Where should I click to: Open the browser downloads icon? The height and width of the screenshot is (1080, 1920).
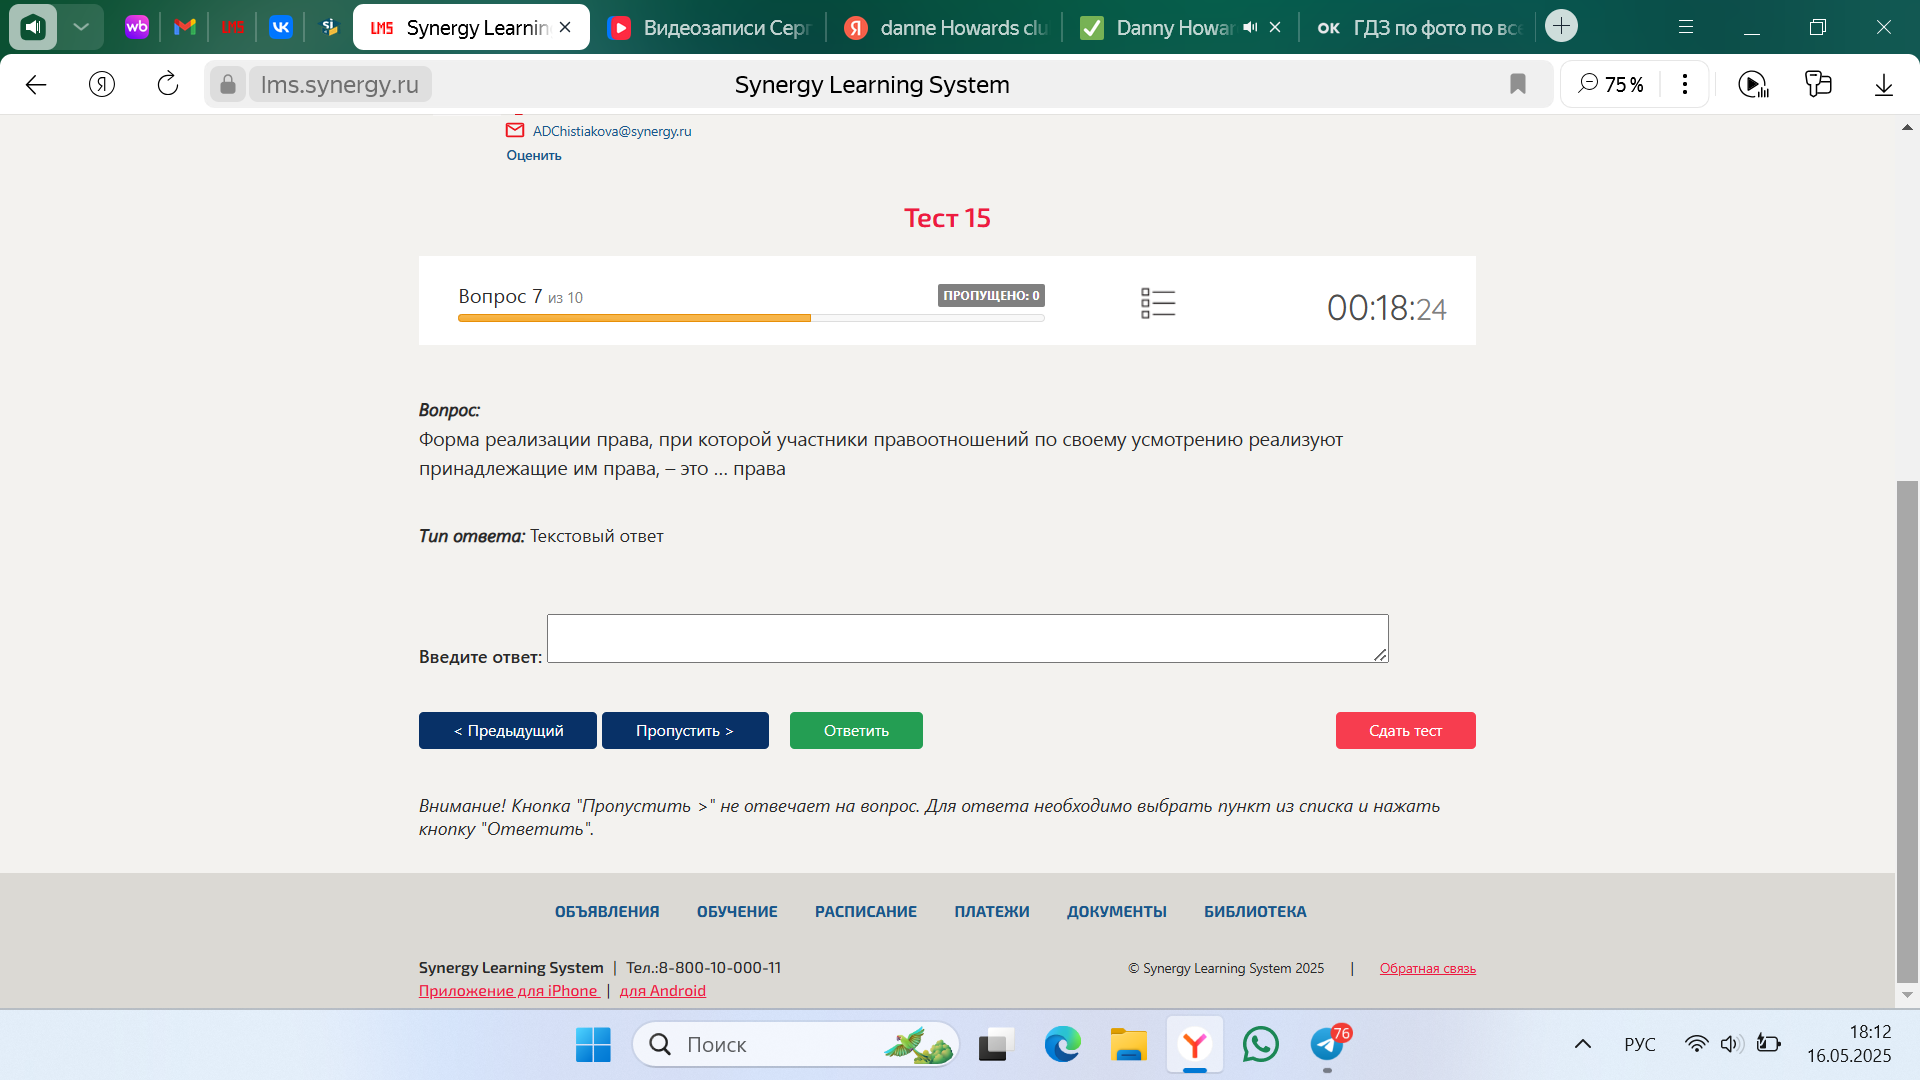1883,85
